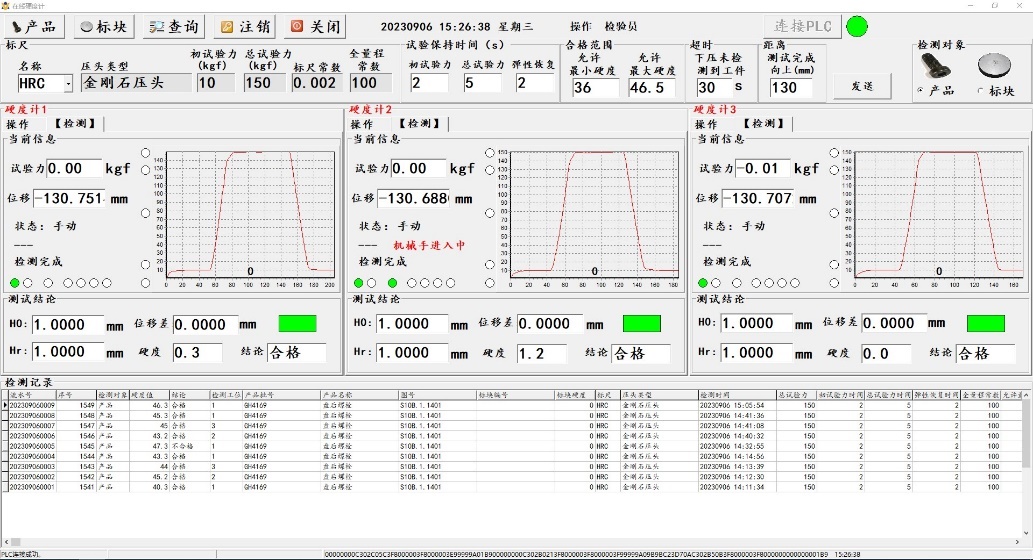Click the 允许最小硬度 input field

tap(595, 88)
